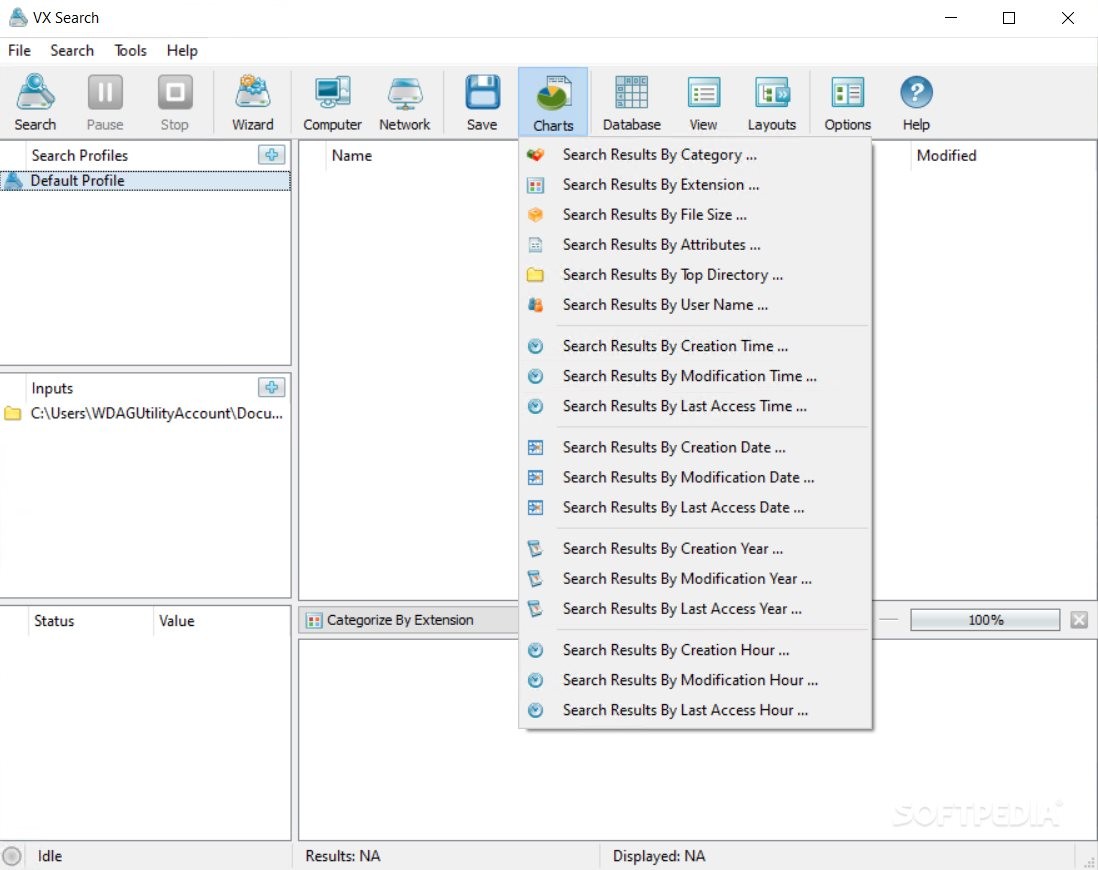Open the search Wizard
Image resolution: width=1098 pixels, height=870 pixels.
[253, 102]
